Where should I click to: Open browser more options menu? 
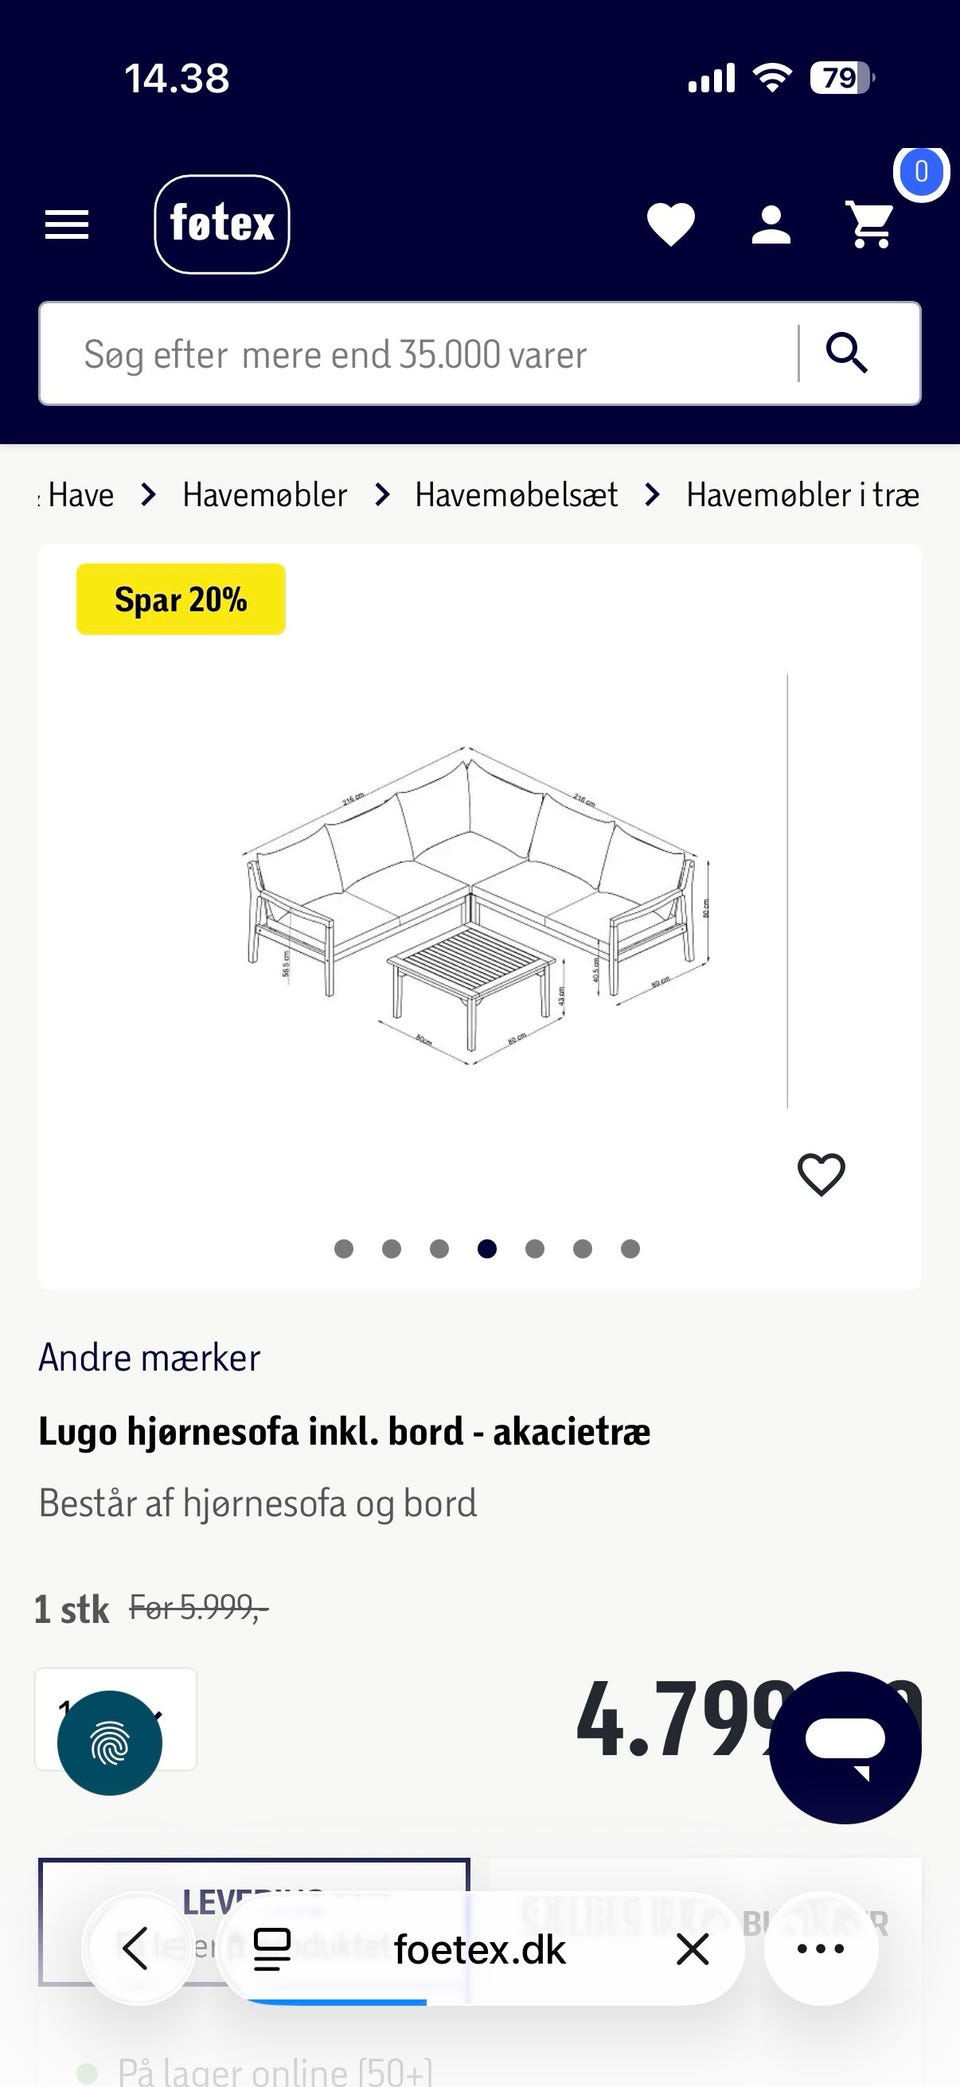coord(821,1949)
